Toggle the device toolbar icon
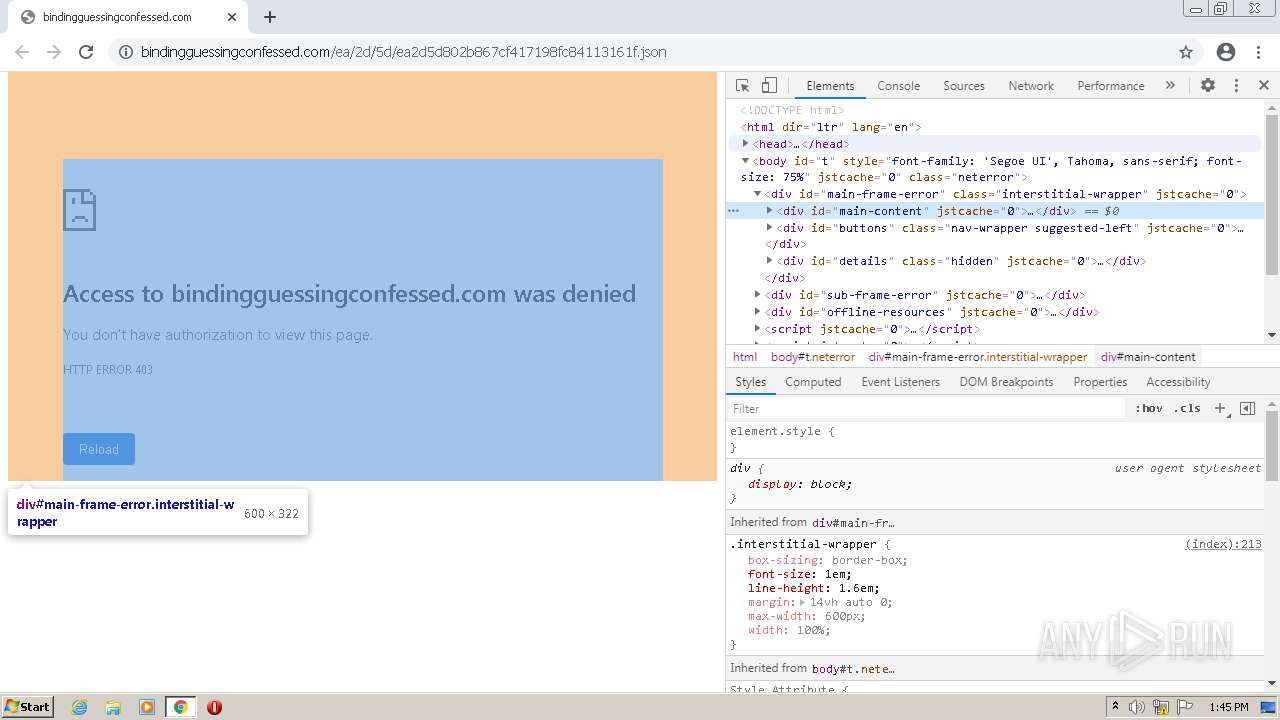 pyautogui.click(x=769, y=86)
